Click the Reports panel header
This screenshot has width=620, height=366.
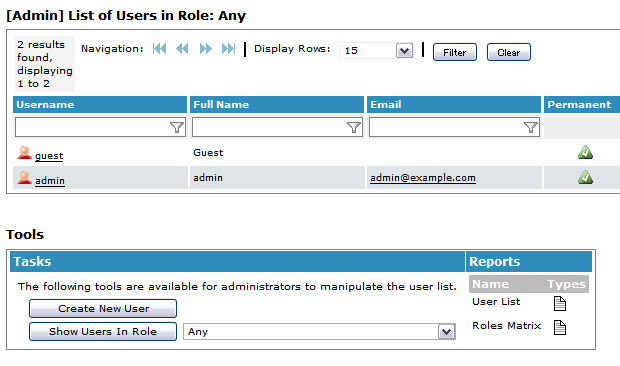pos(529,261)
